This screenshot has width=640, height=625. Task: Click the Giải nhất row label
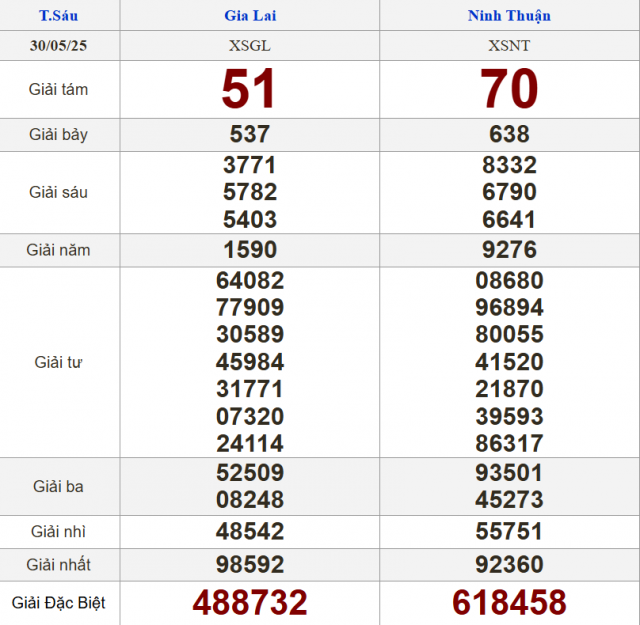click(58, 565)
